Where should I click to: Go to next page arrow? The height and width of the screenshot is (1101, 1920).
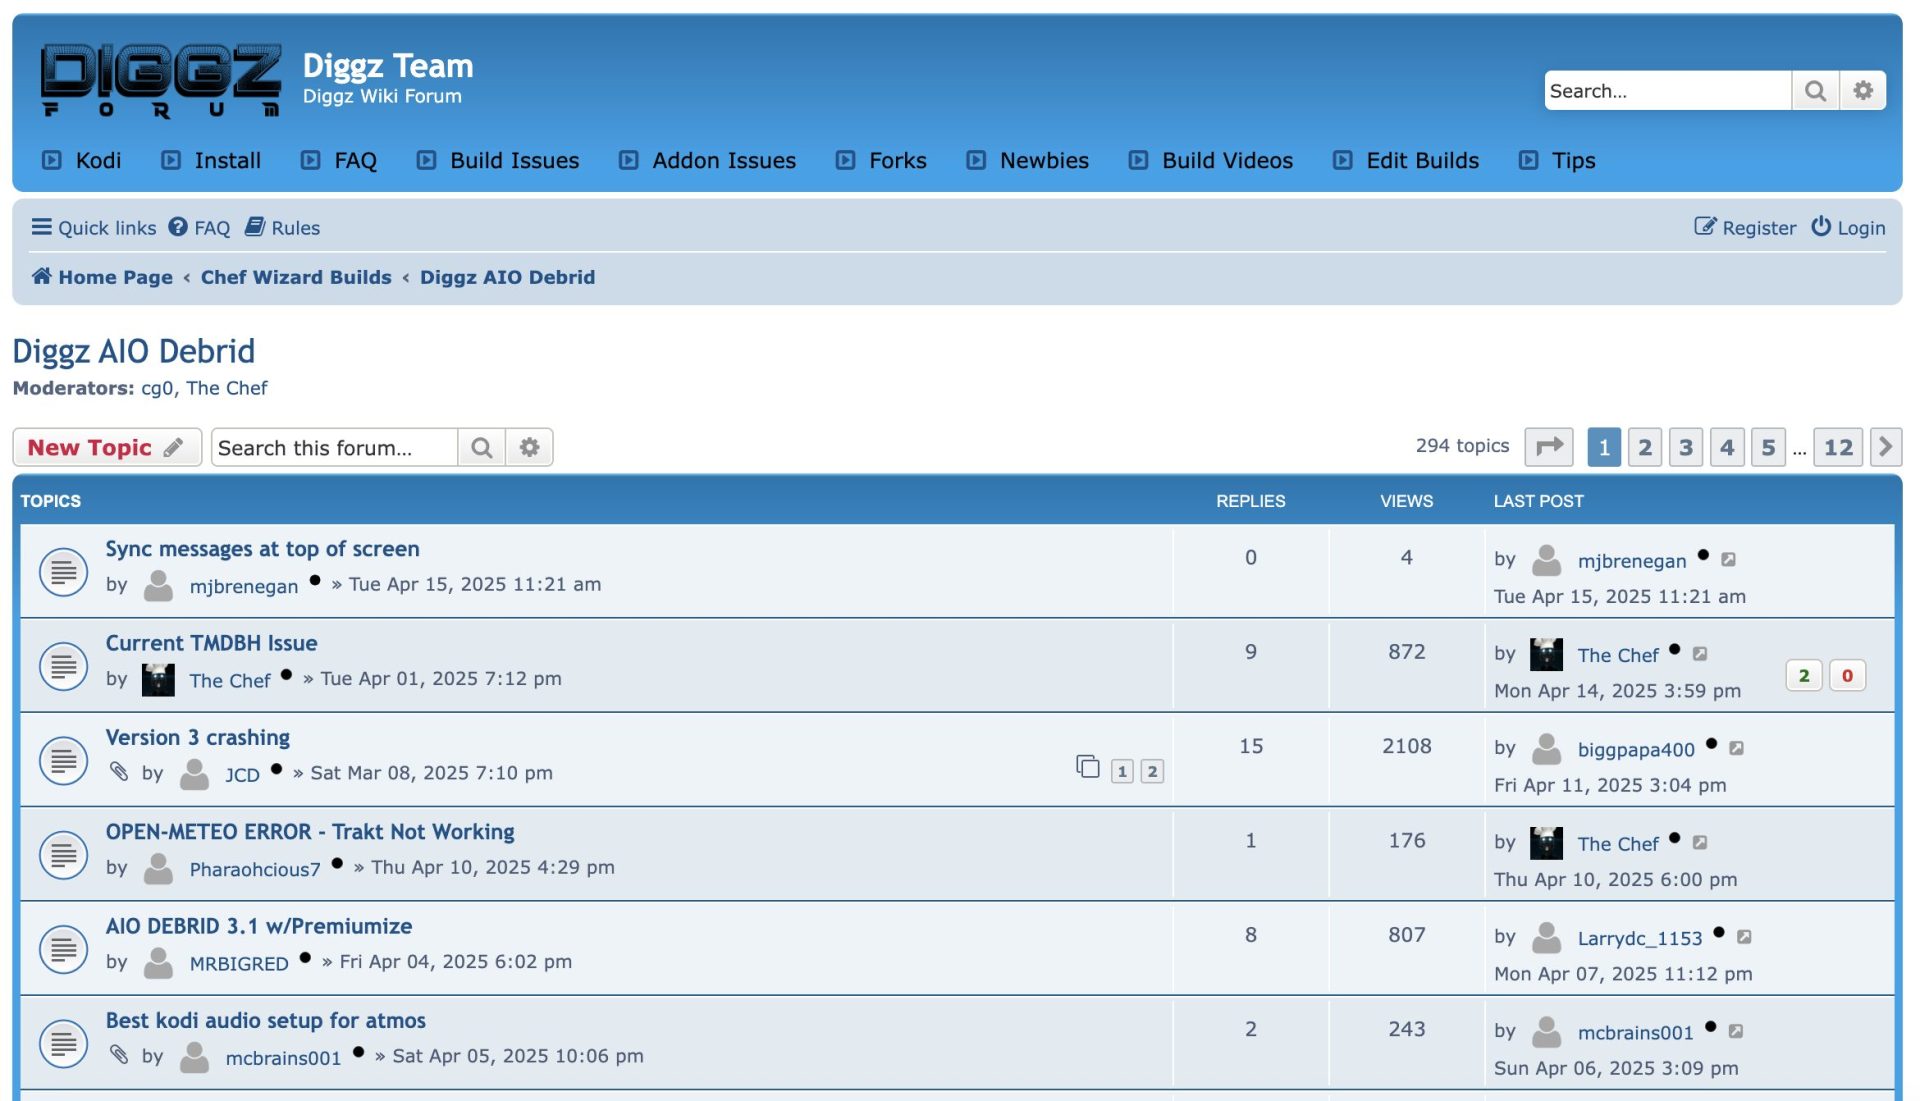(1886, 447)
